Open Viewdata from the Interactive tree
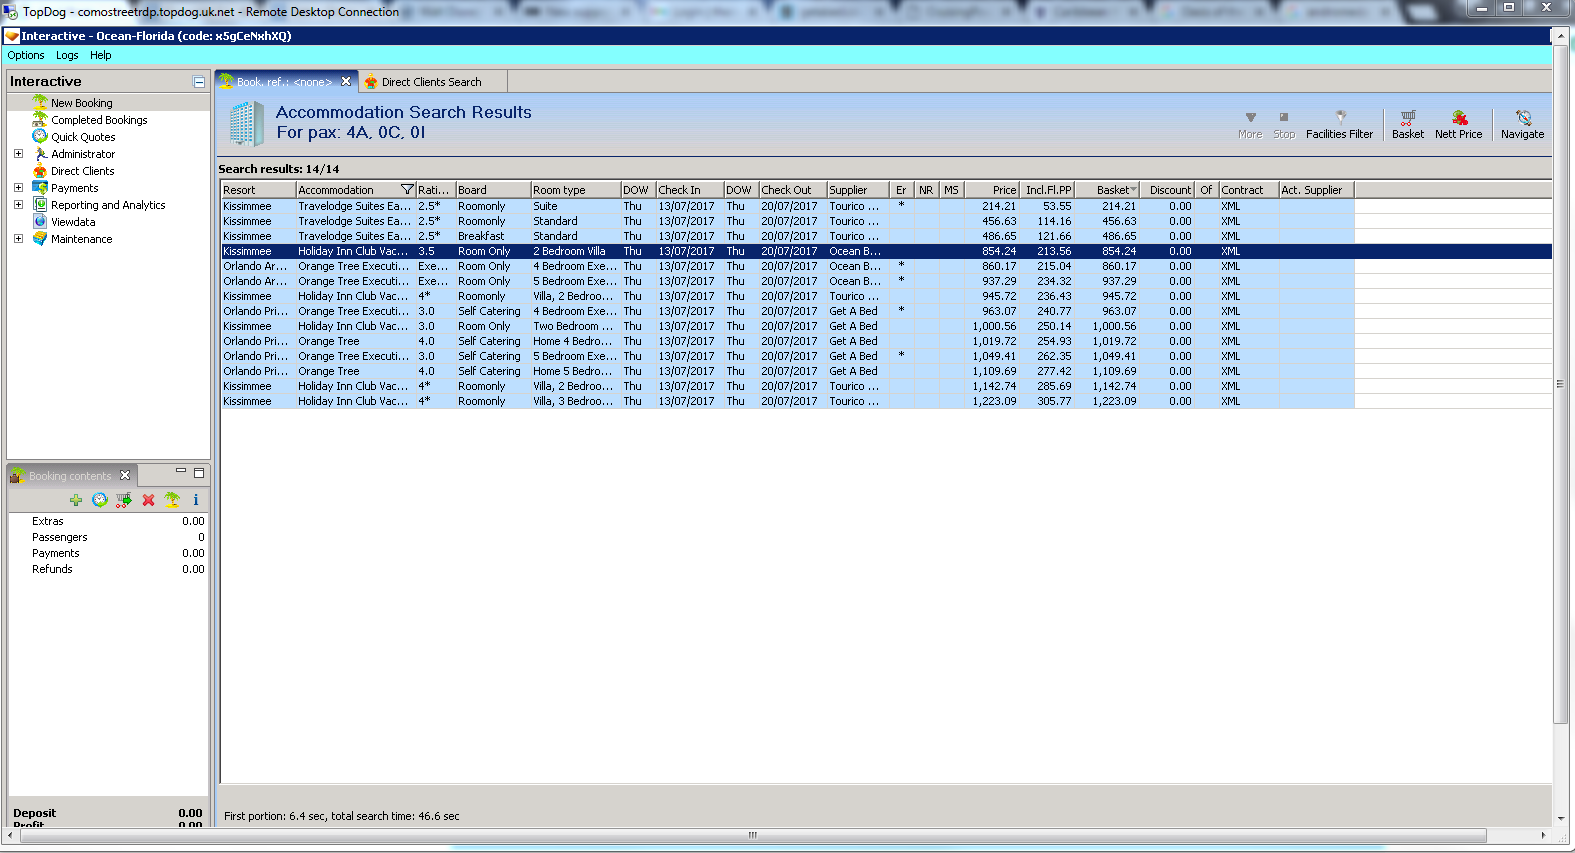This screenshot has height=853, width=1575. [x=73, y=222]
